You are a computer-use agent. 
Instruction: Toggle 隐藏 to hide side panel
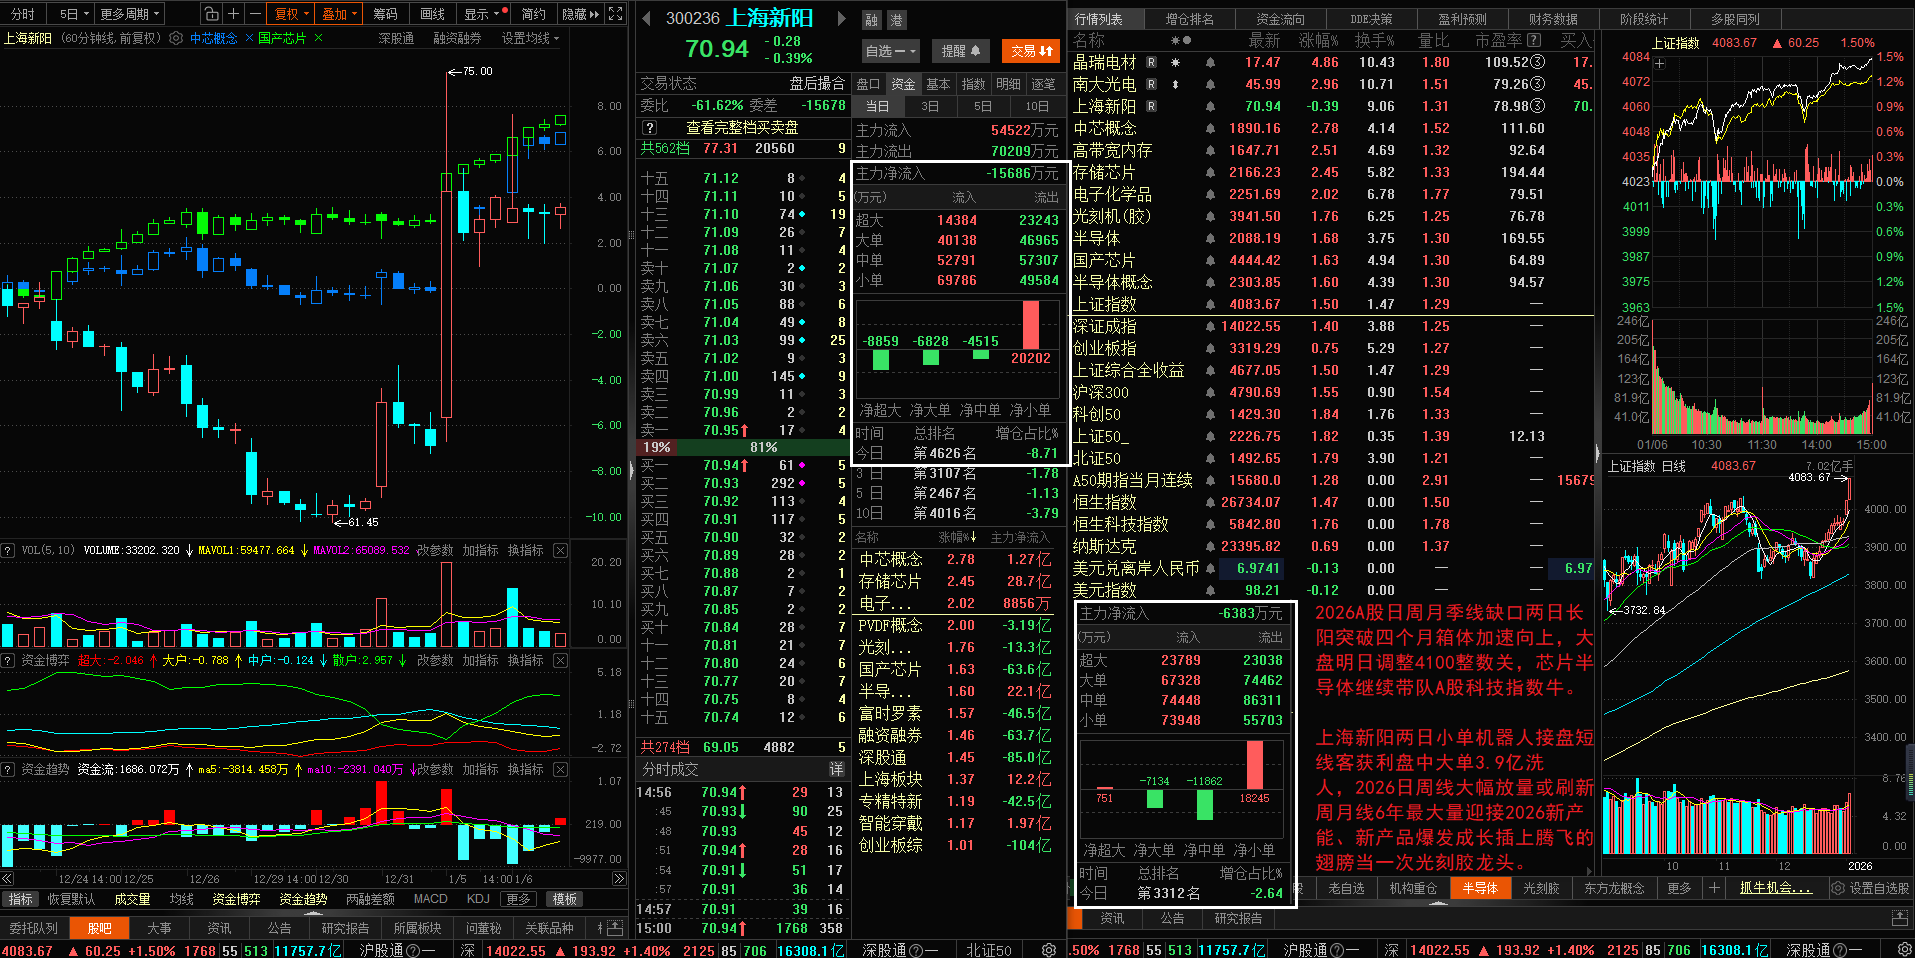(x=580, y=14)
